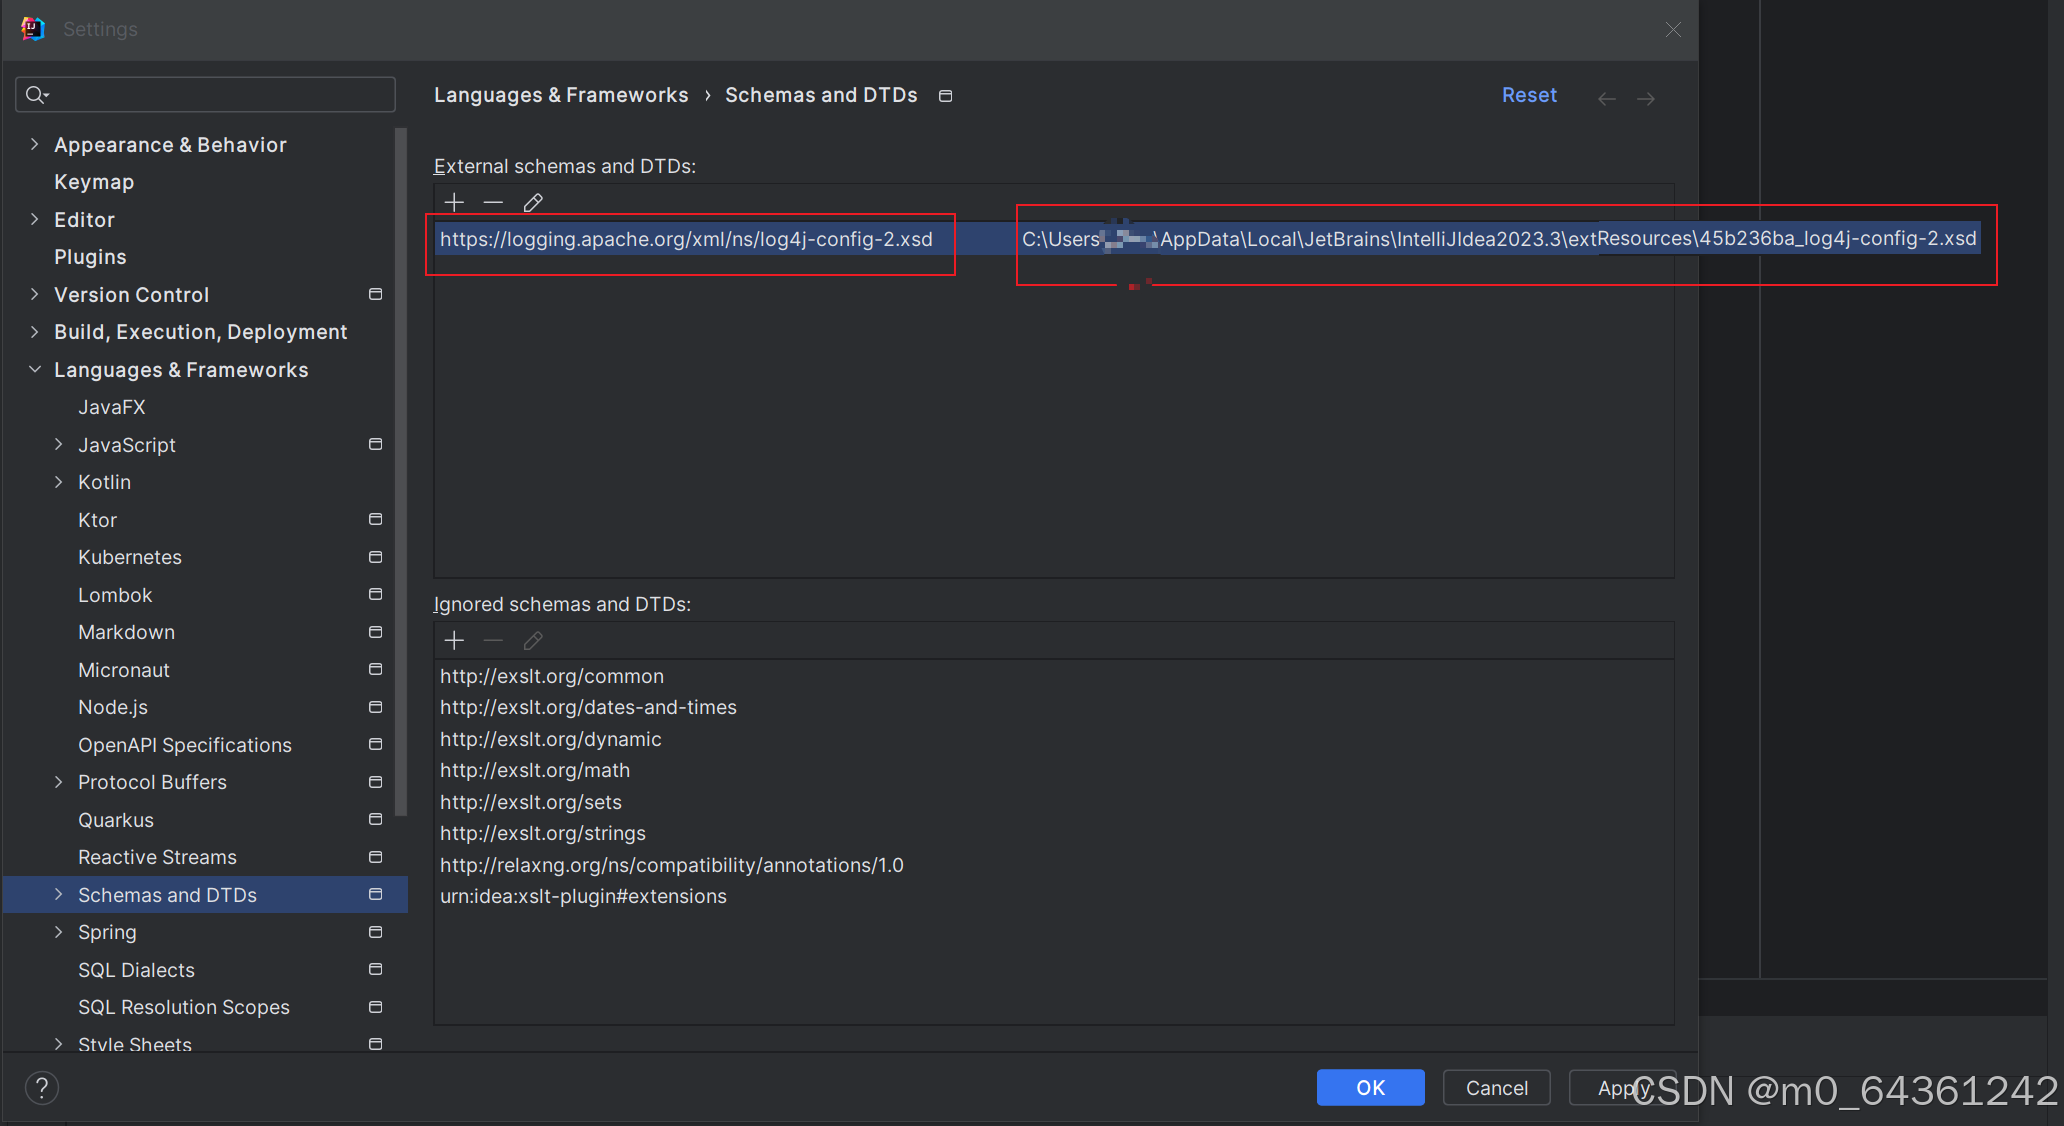Image resolution: width=2064 pixels, height=1126 pixels.
Task: Open help via the question mark icon
Action: pyautogui.click(x=41, y=1088)
